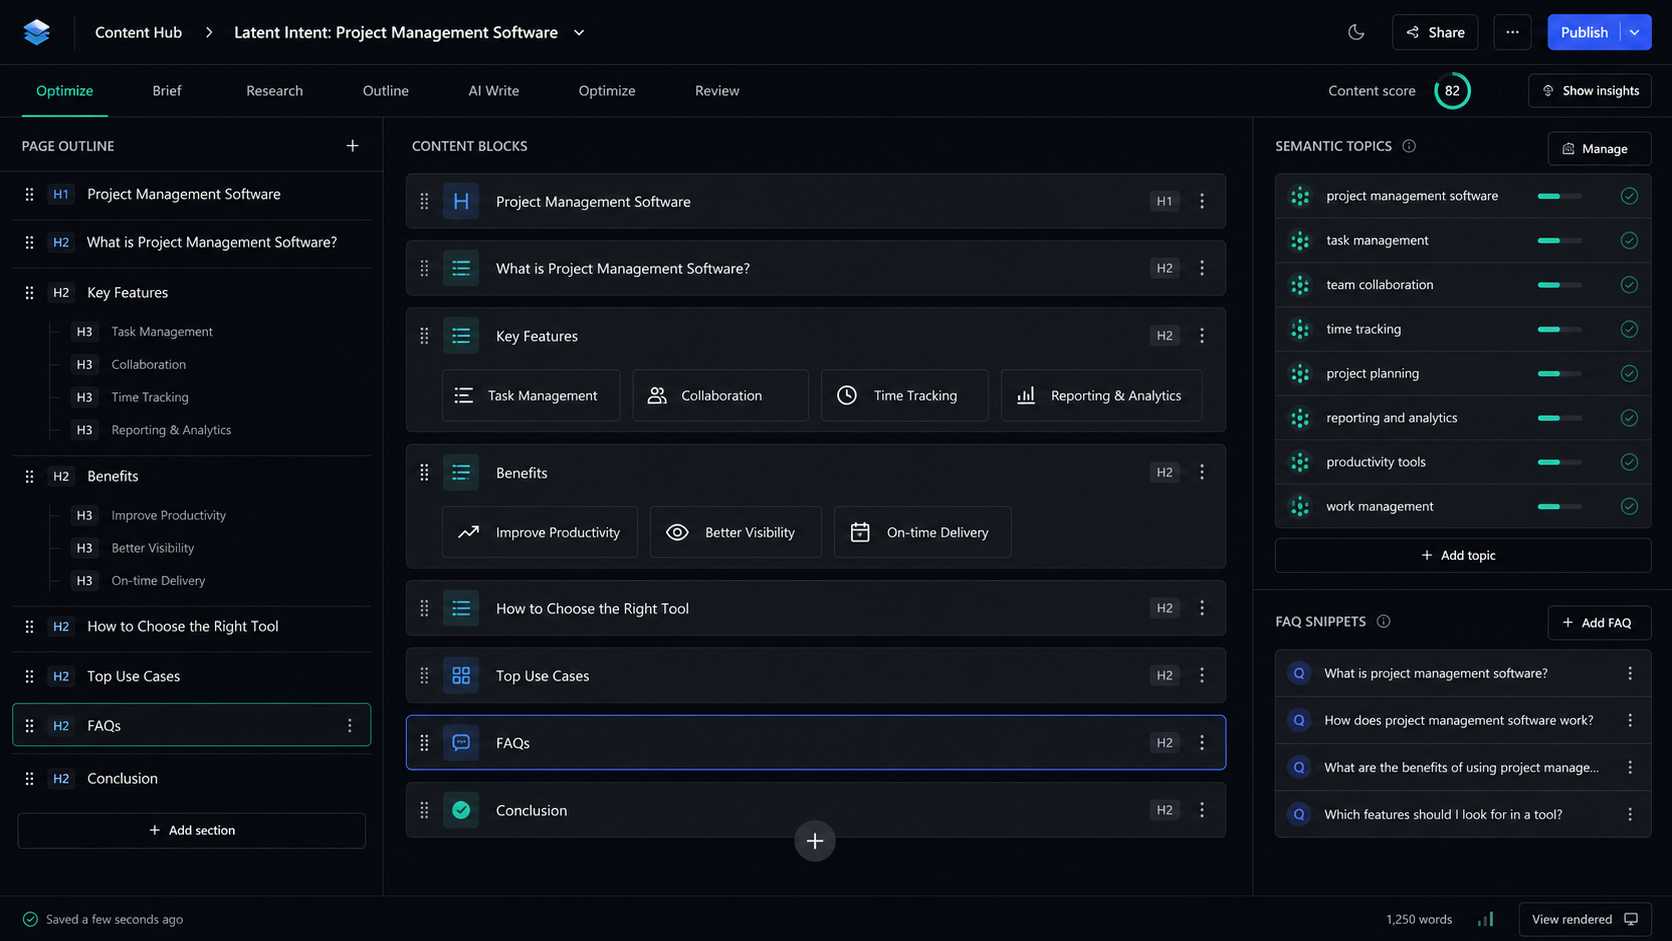Click the heading H icon on the first block
Image resolution: width=1672 pixels, height=941 pixels.
tap(461, 201)
